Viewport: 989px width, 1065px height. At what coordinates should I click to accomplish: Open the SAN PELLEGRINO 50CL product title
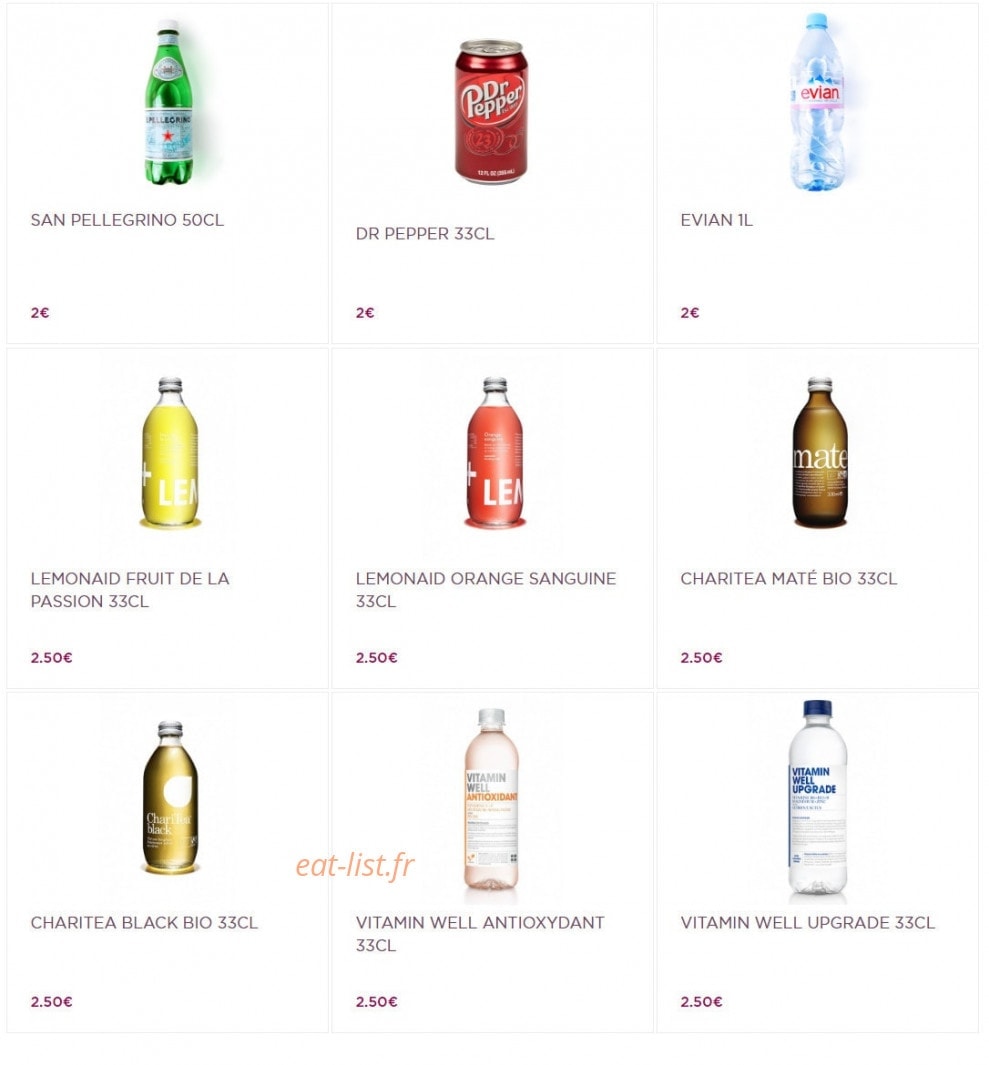(x=127, y=220)
